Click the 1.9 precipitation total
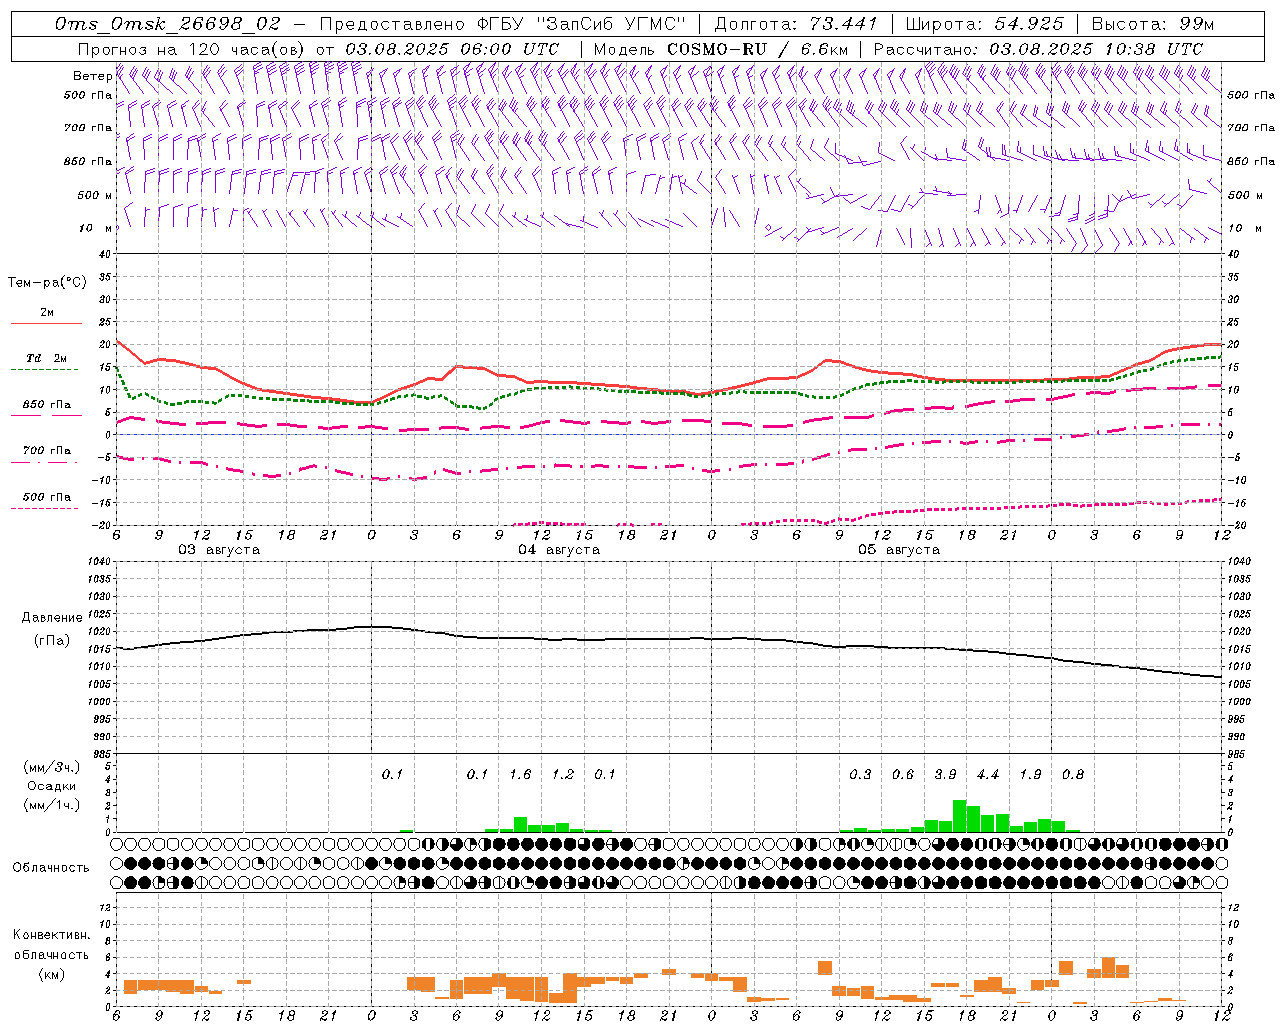This screenshot has width=1280, height=1024. (x=1030, y=774)
